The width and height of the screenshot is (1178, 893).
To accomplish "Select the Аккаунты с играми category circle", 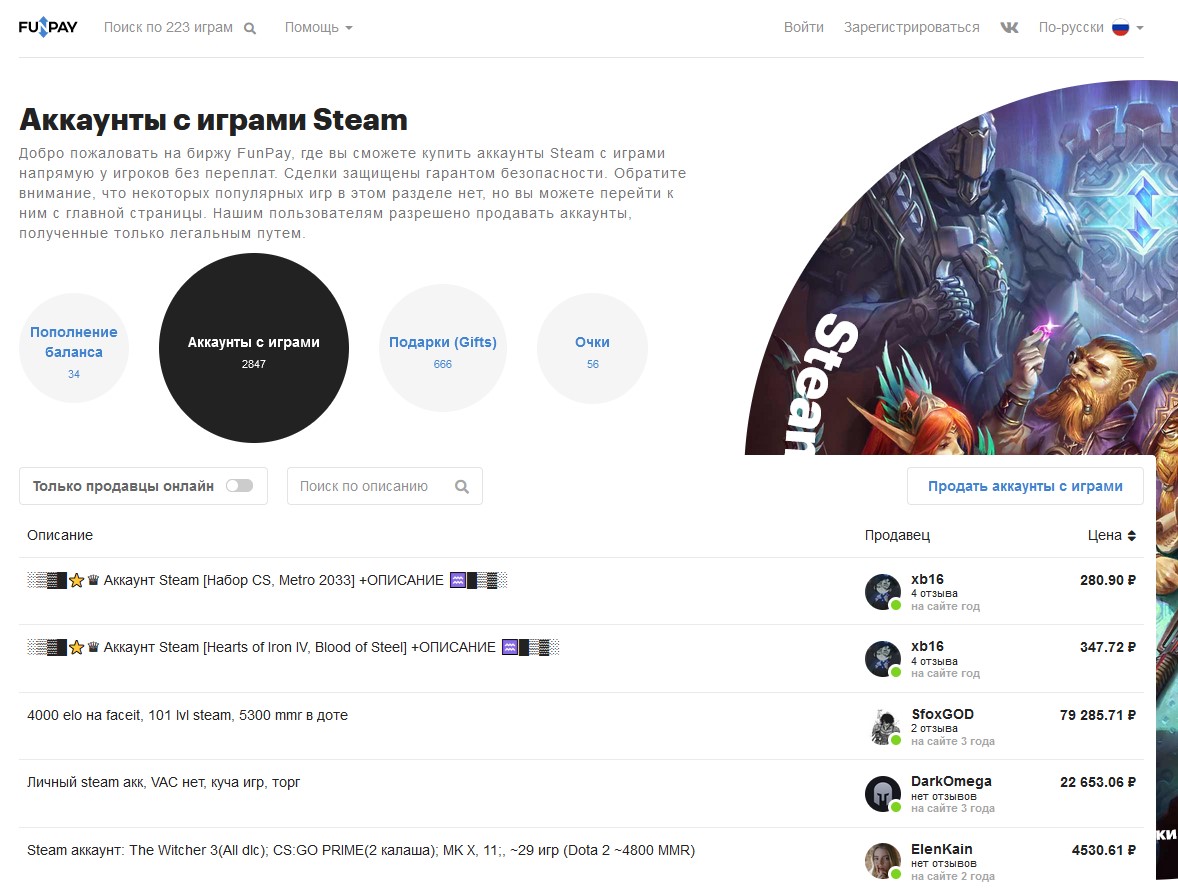I will click(x=254, y=348).
